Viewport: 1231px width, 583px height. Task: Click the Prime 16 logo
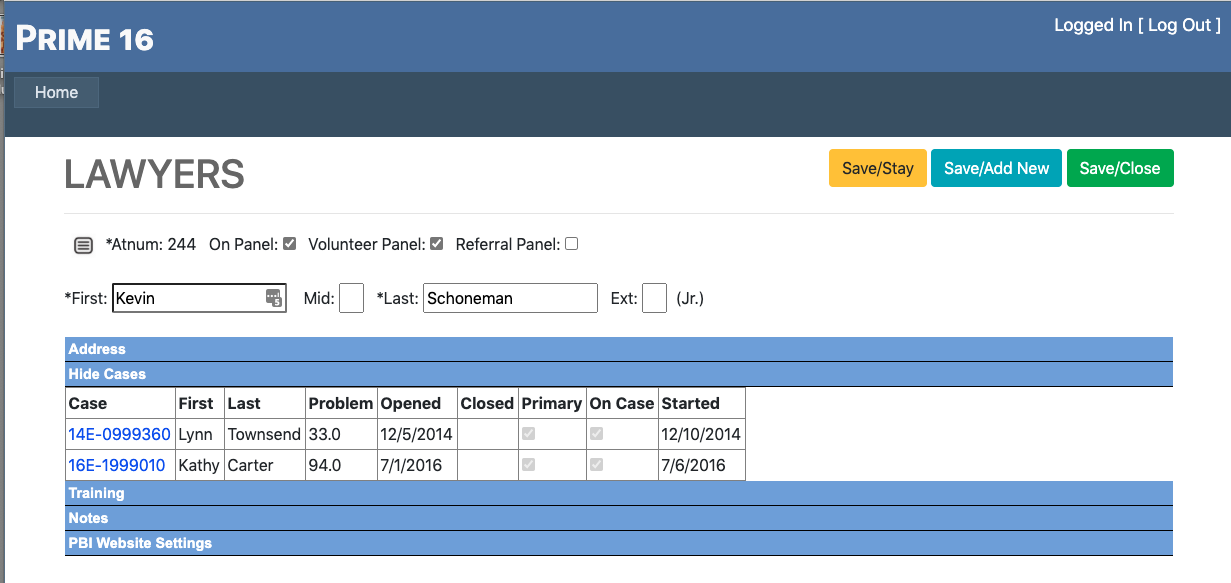tap(85, 39)
